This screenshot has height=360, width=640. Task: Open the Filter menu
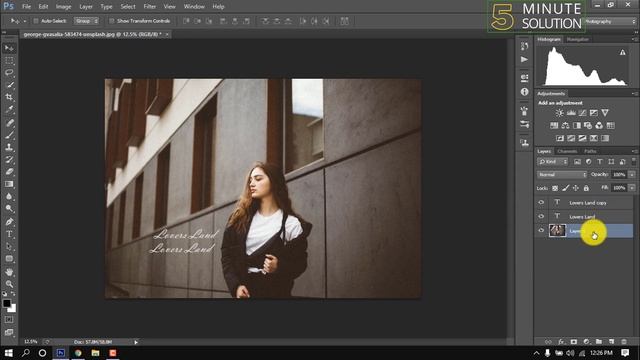149,7
